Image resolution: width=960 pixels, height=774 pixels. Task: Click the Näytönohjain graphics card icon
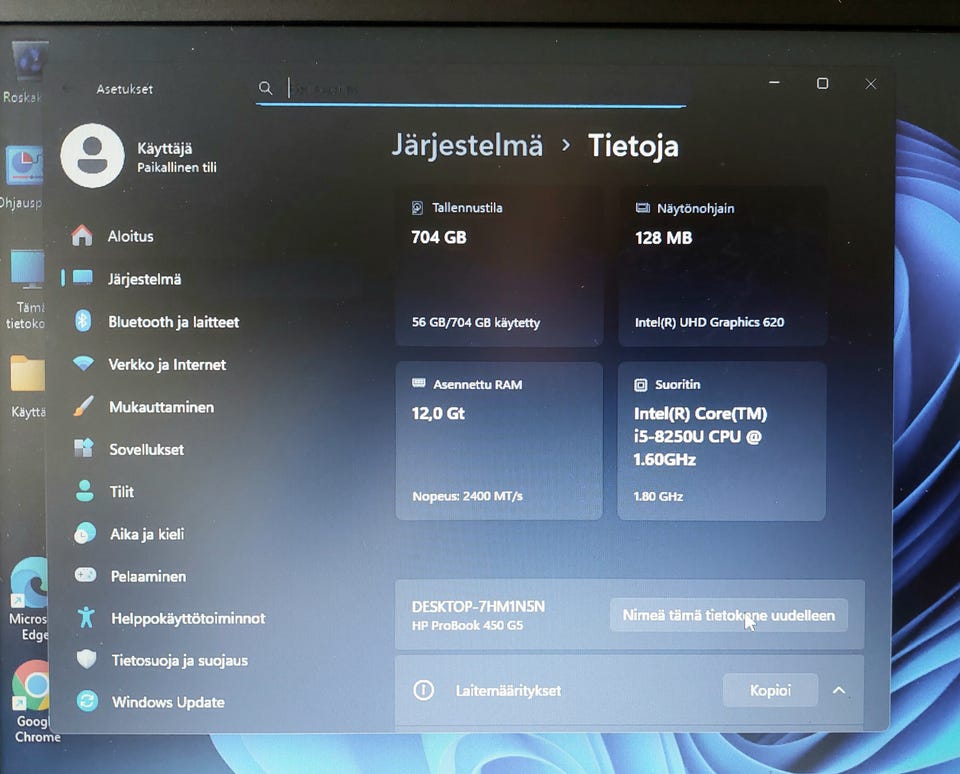tap(642, 208)
